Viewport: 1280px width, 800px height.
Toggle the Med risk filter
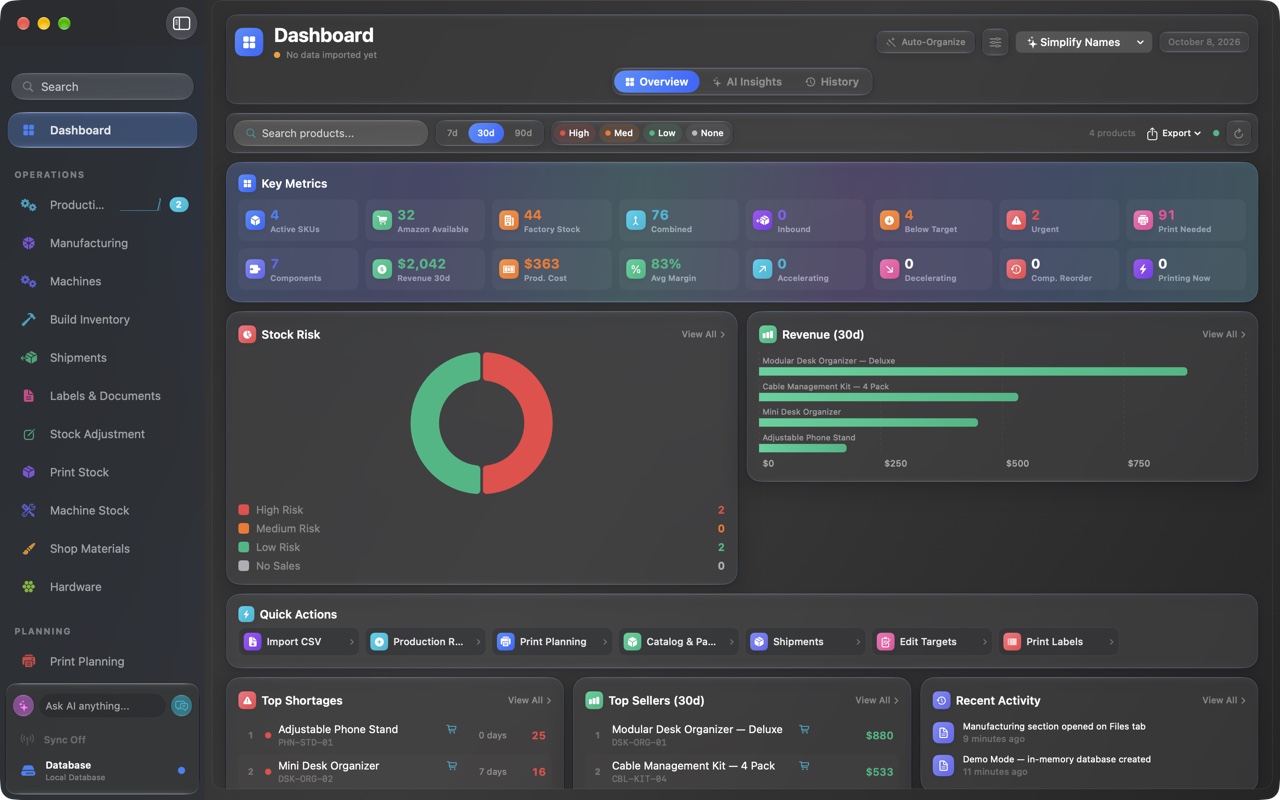(619, 133)
